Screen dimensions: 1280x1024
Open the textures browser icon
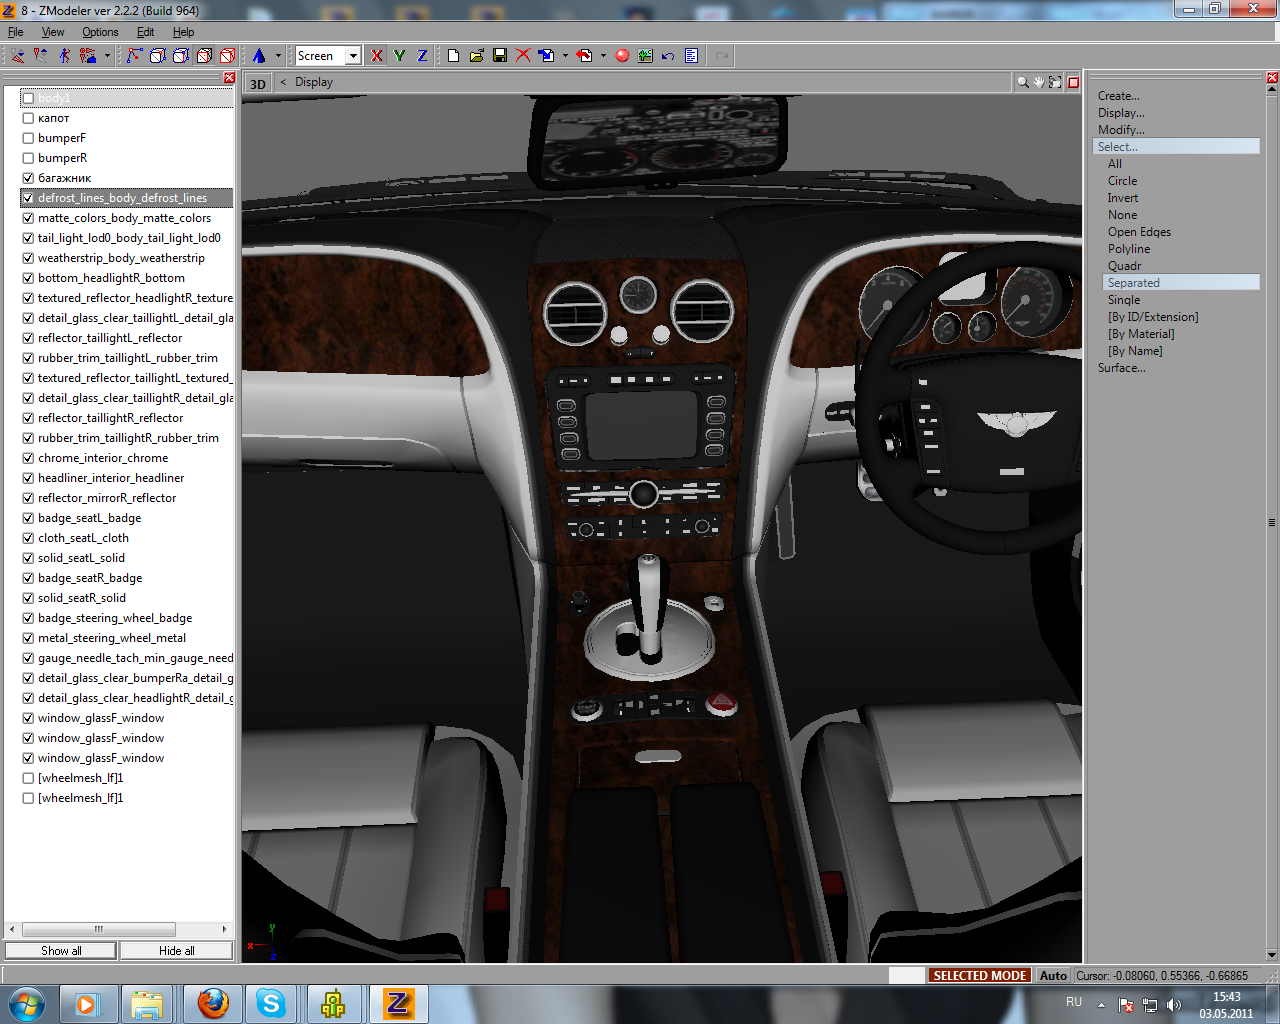click(x=645, y=56)
